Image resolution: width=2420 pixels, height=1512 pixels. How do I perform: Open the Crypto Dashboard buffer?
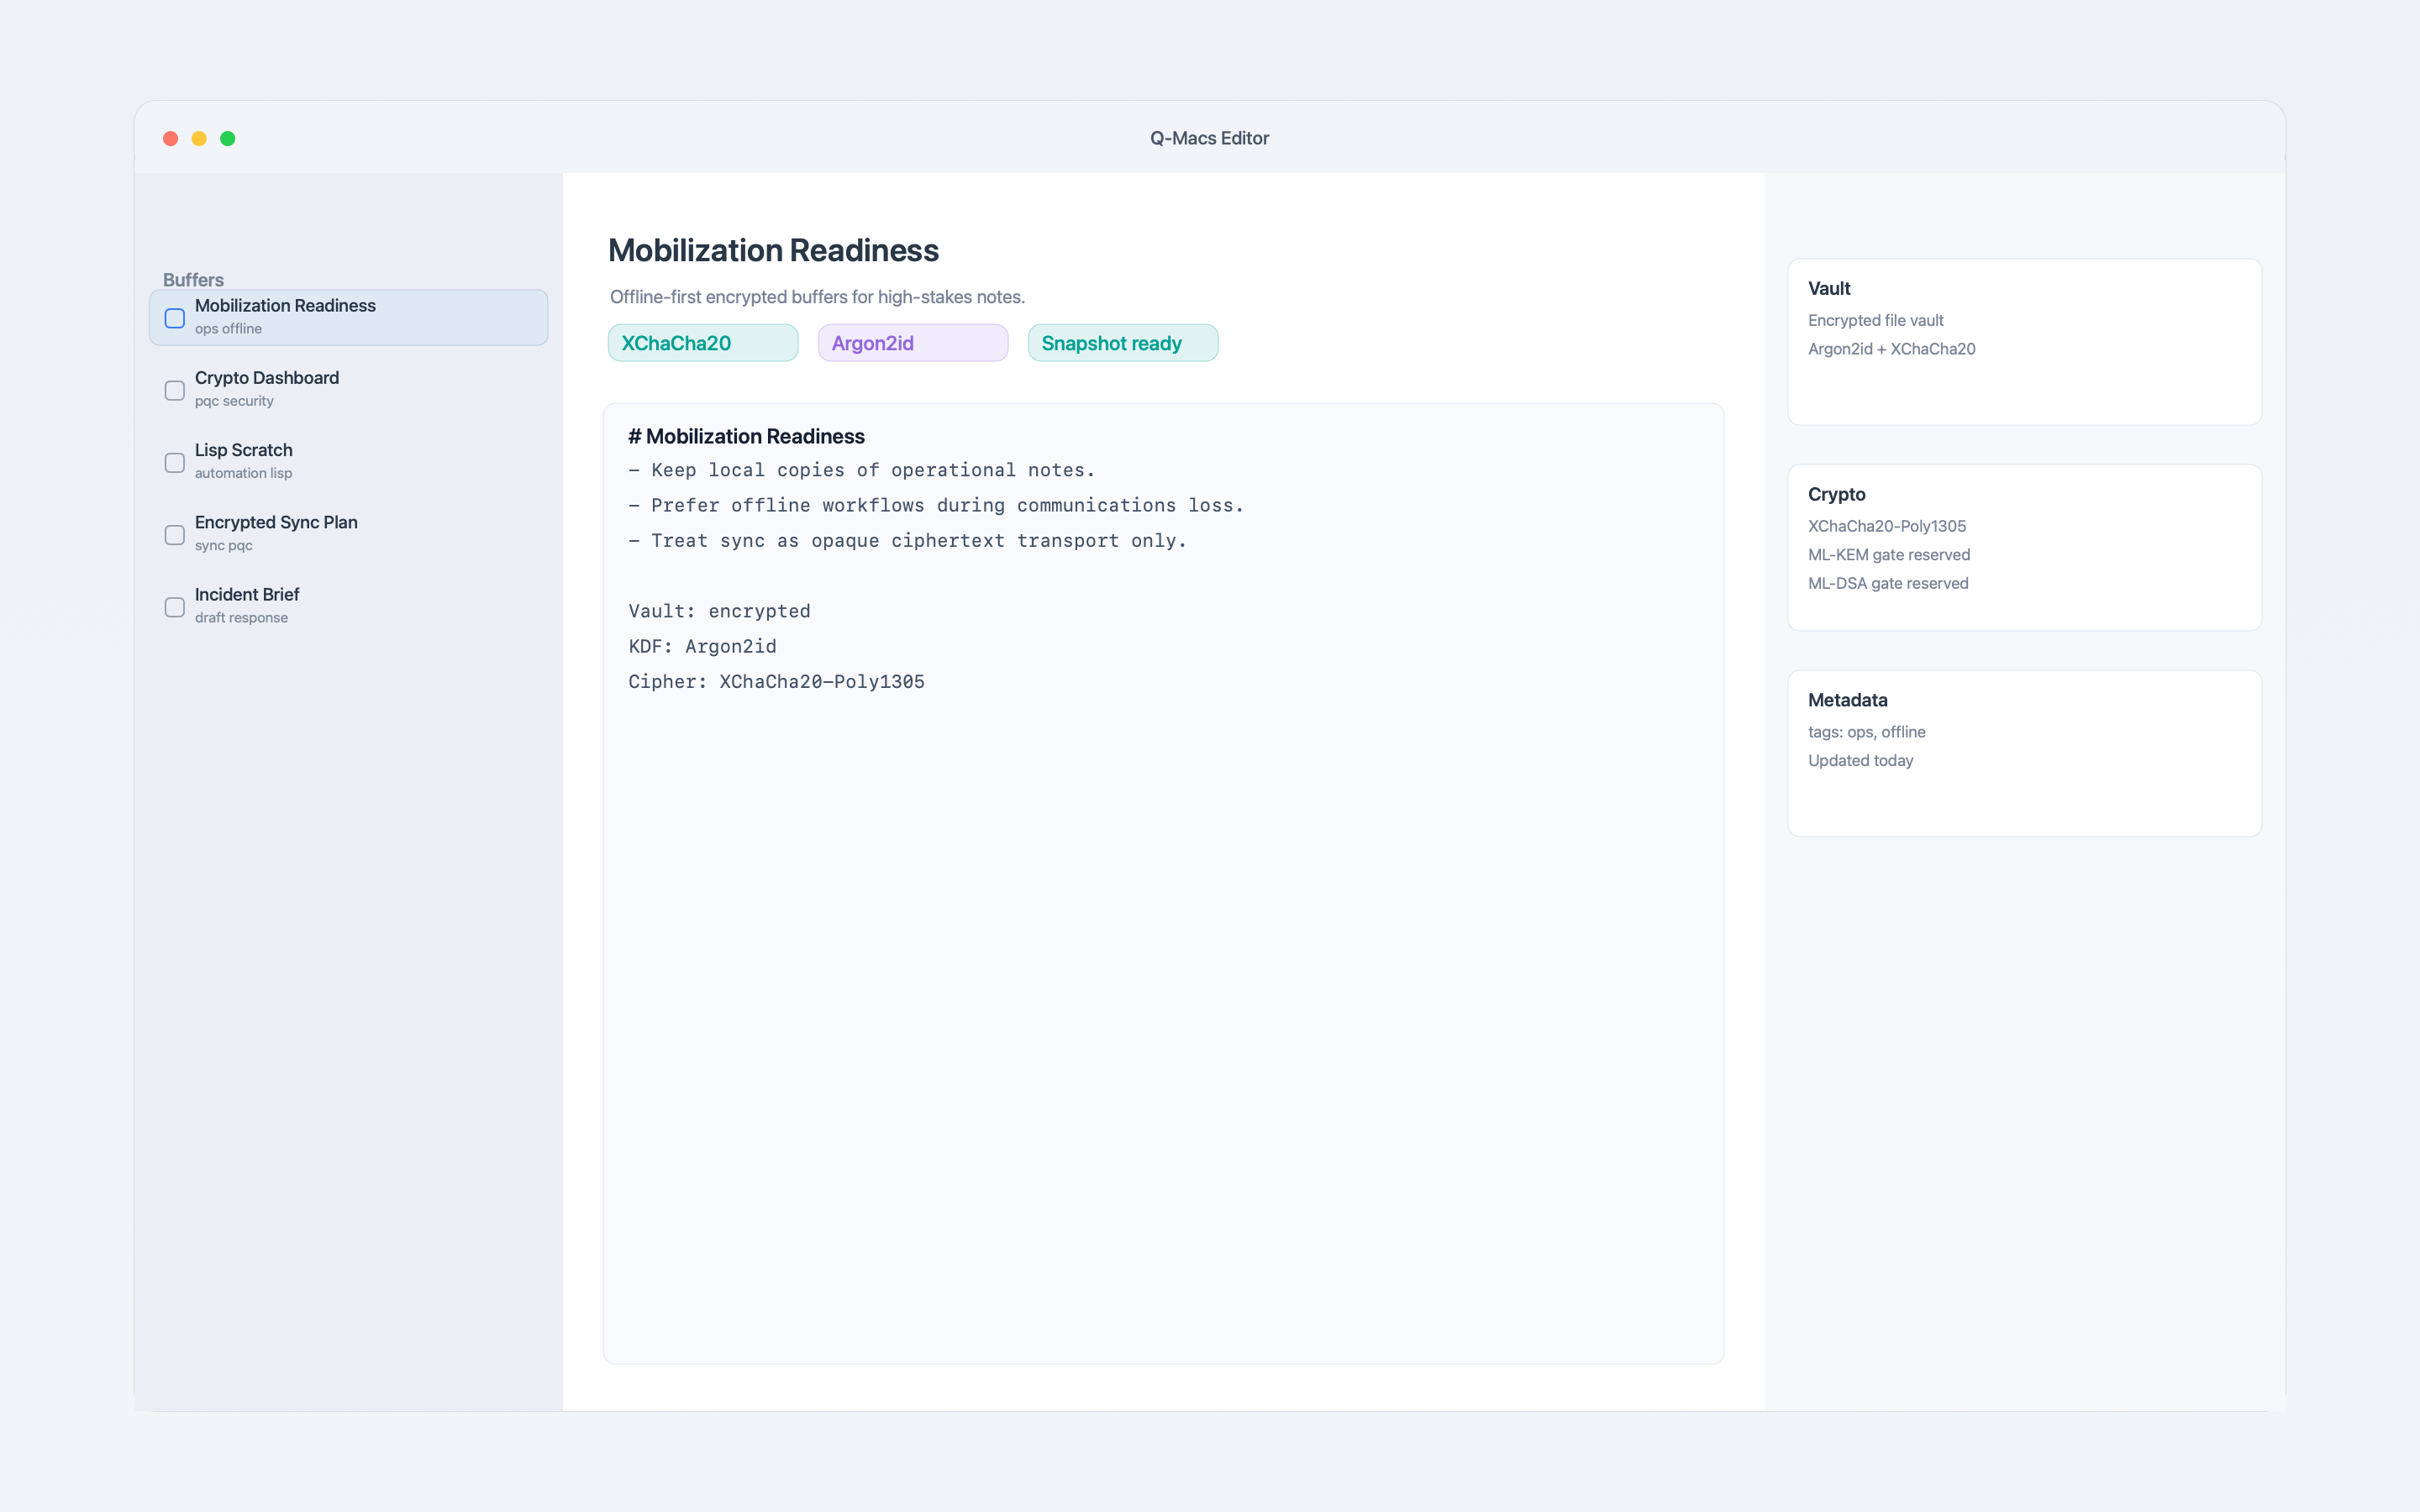point(348,389)
